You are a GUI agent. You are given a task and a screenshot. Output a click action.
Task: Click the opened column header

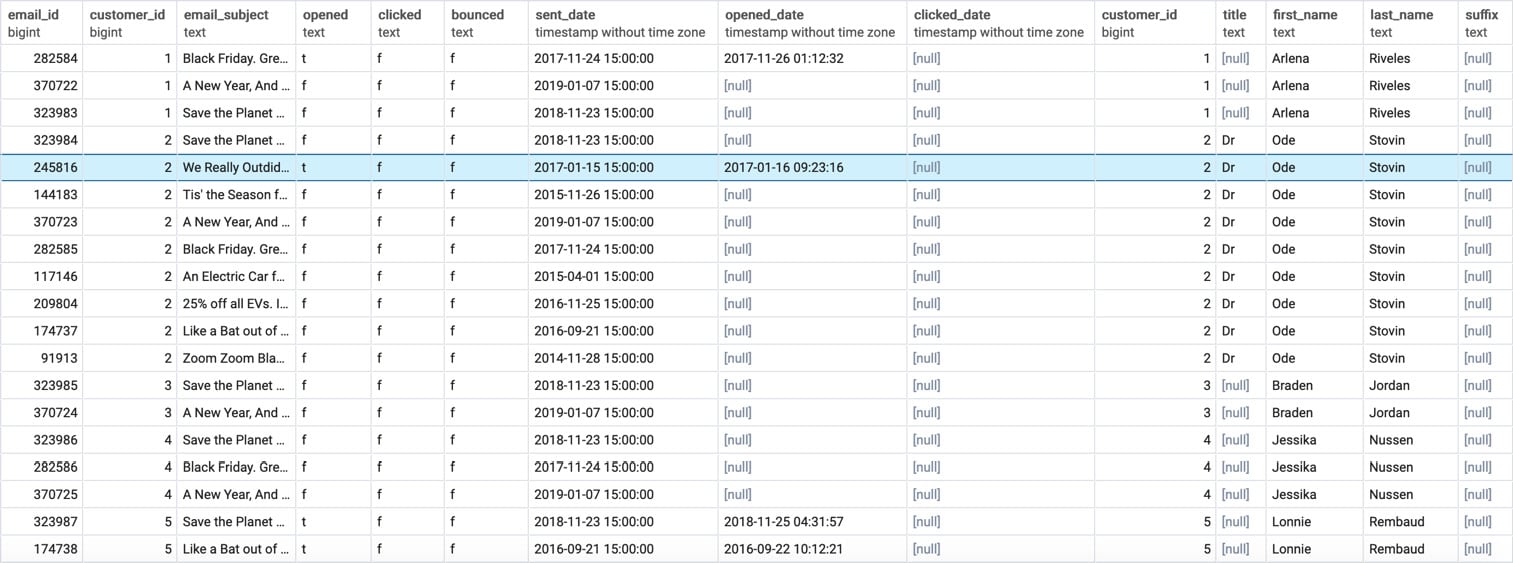coord(333,23)
